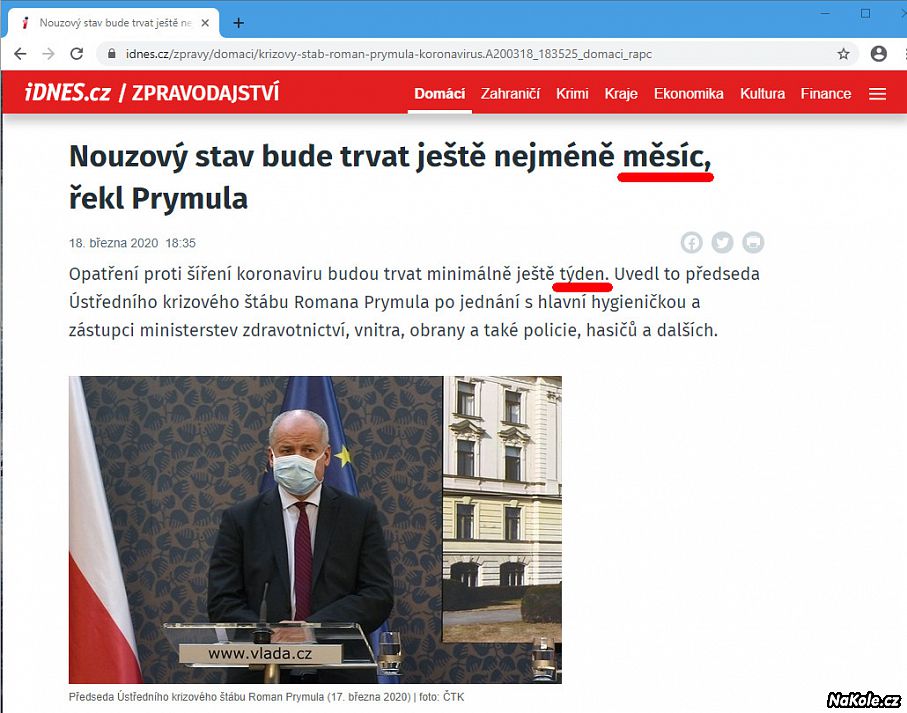Open the Zahraničí section

[x=510, y=94]
